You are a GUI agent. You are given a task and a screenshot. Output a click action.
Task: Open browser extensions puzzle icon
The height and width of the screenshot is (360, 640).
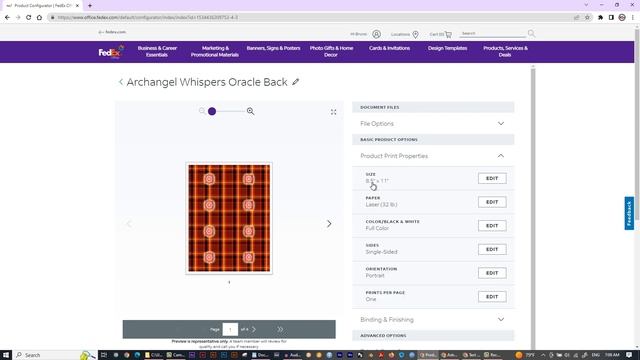pos(600,18)
